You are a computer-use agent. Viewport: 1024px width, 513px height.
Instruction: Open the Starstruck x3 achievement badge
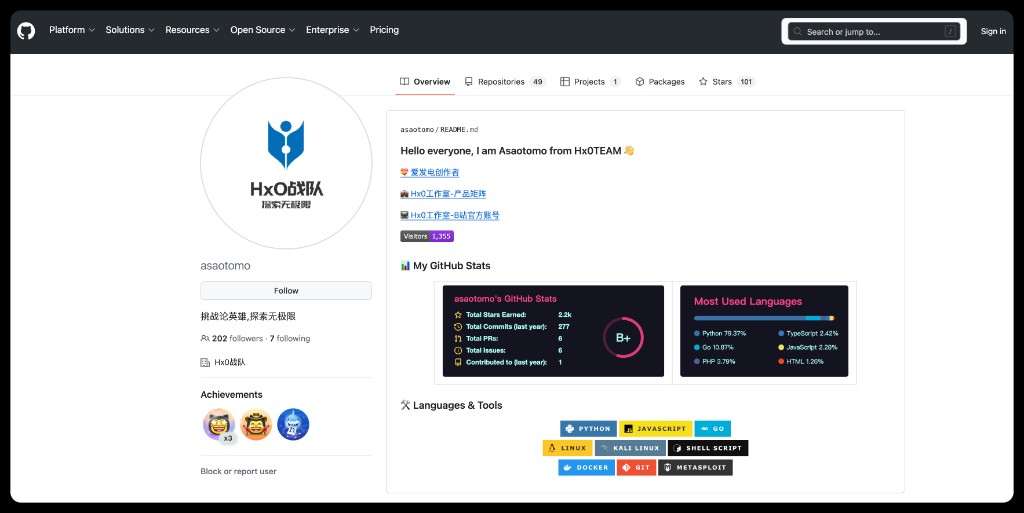point(219,425)
